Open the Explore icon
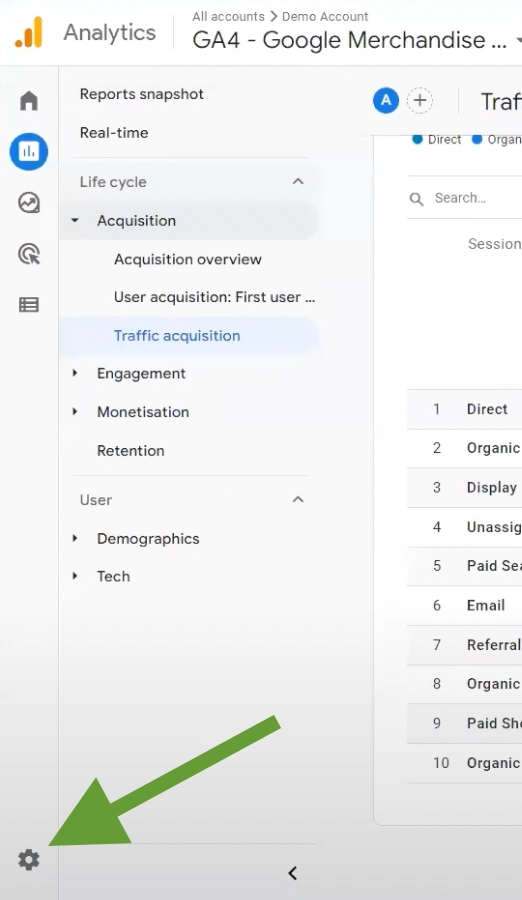The image size is (522, 900). 29,203
